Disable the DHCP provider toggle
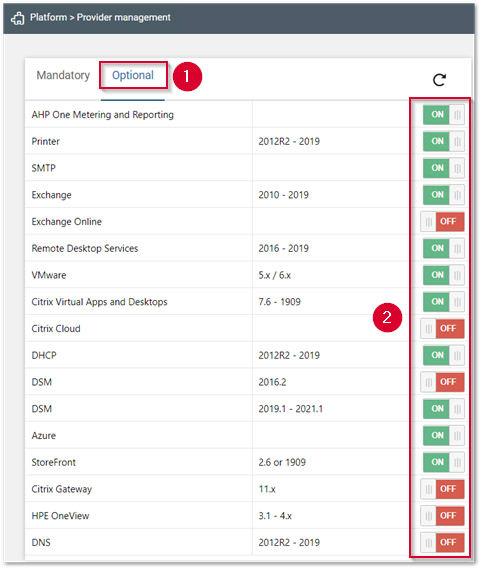 443,355
